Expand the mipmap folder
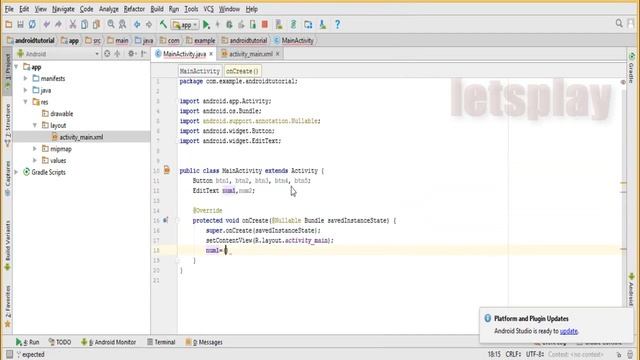Image resolution: width=640 pixels, height=360 pixels. tap(35, 149)
